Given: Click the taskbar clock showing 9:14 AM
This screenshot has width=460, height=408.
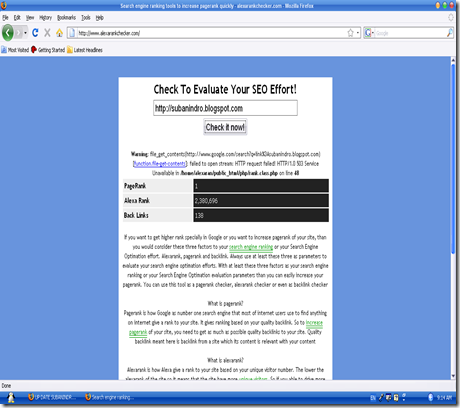Looking at the screenshot, I should click(444, 397).
